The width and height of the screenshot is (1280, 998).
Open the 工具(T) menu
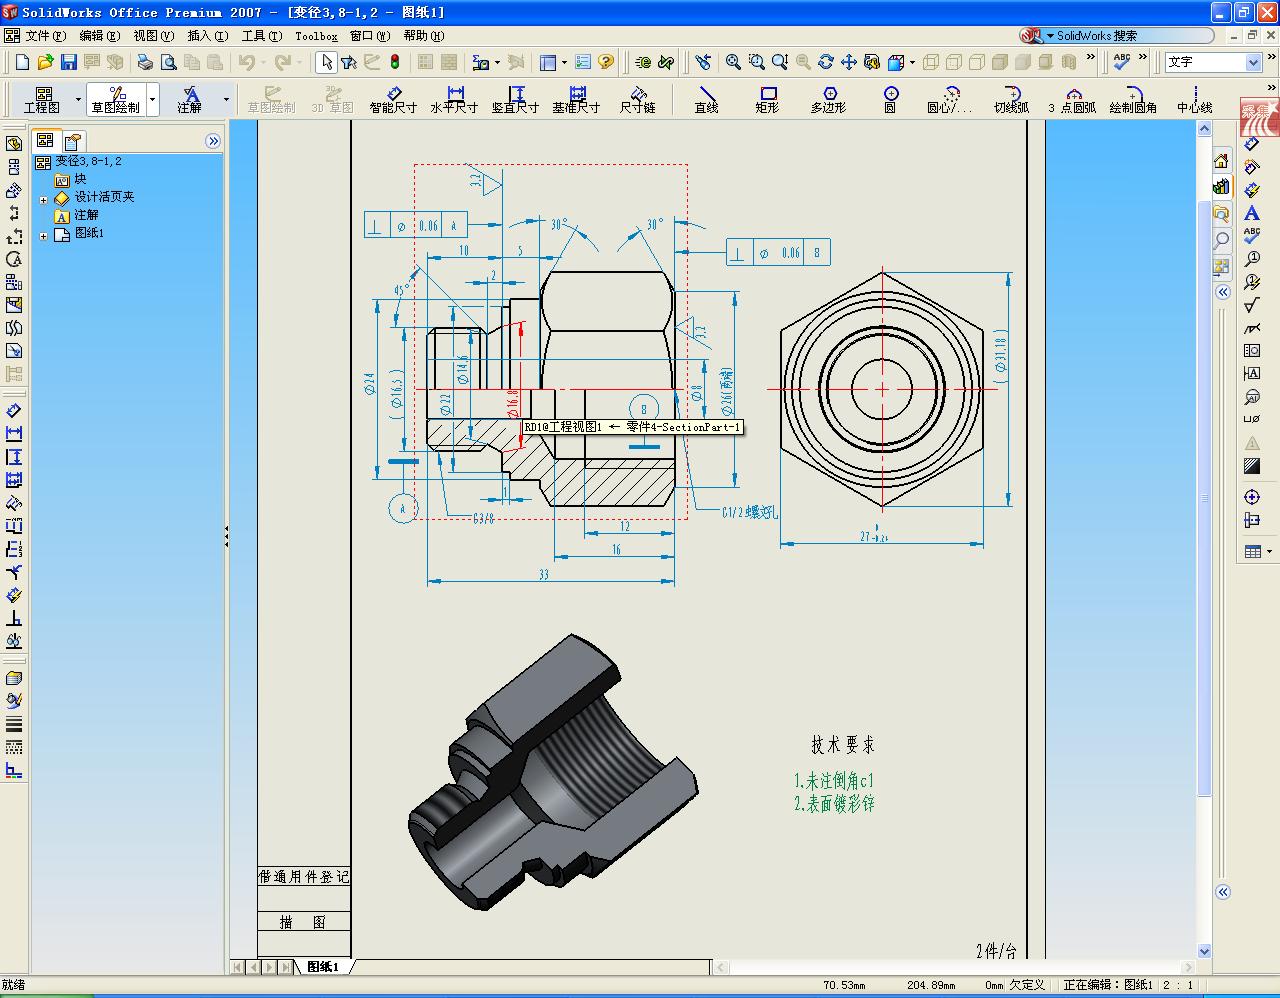click(262, 36)
